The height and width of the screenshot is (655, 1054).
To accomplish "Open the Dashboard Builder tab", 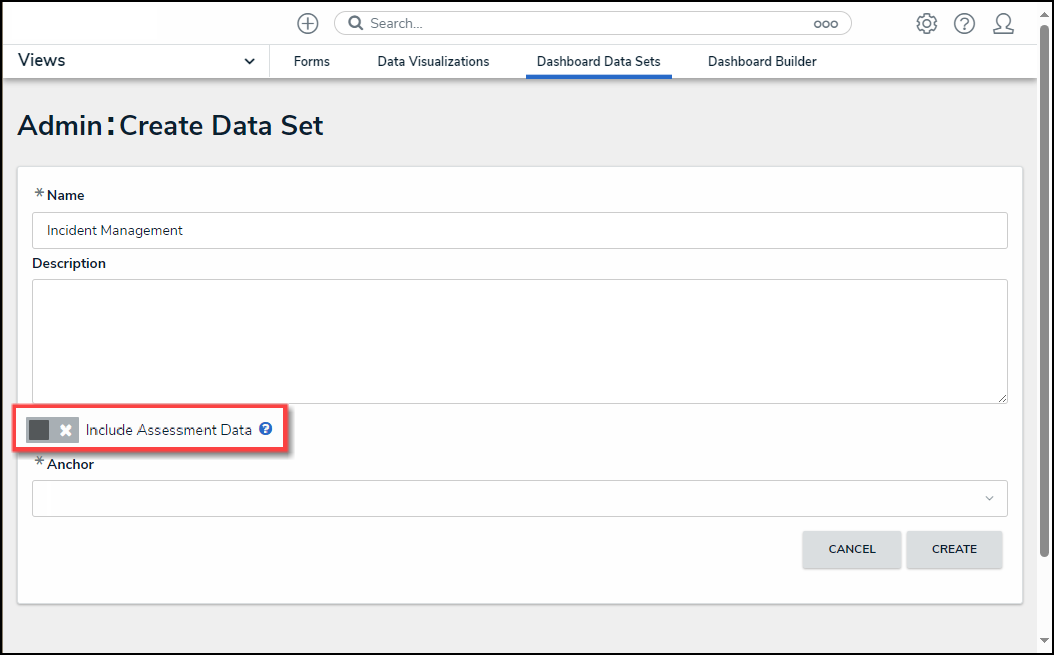I will point(762,62).
